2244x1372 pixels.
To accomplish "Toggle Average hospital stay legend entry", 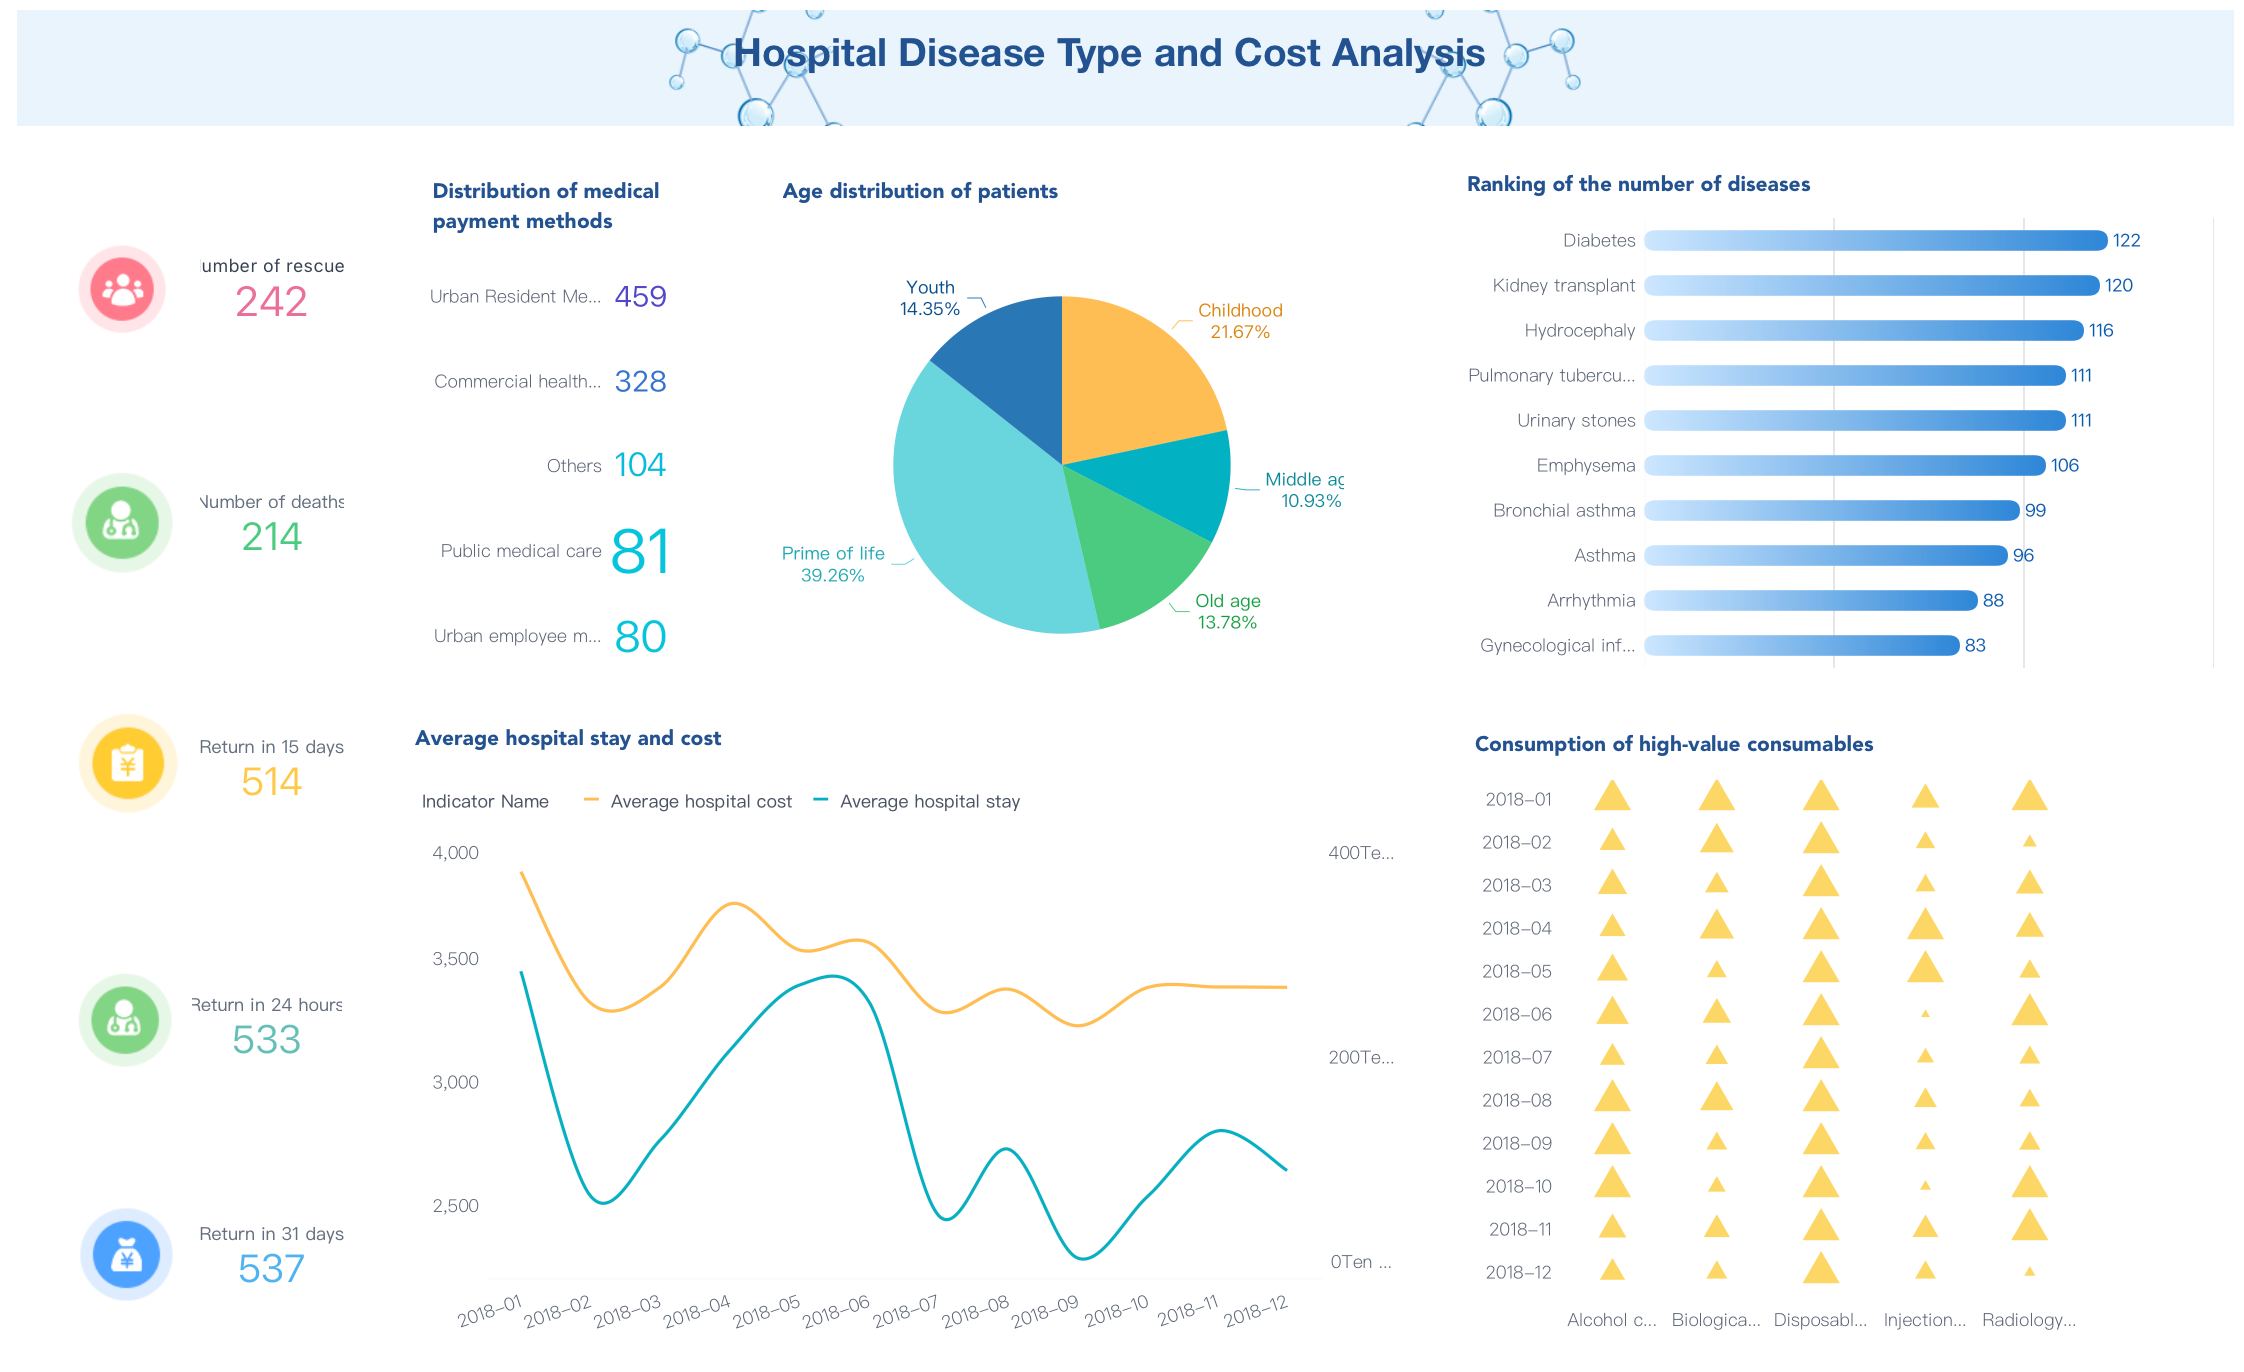I will [916, 801].
